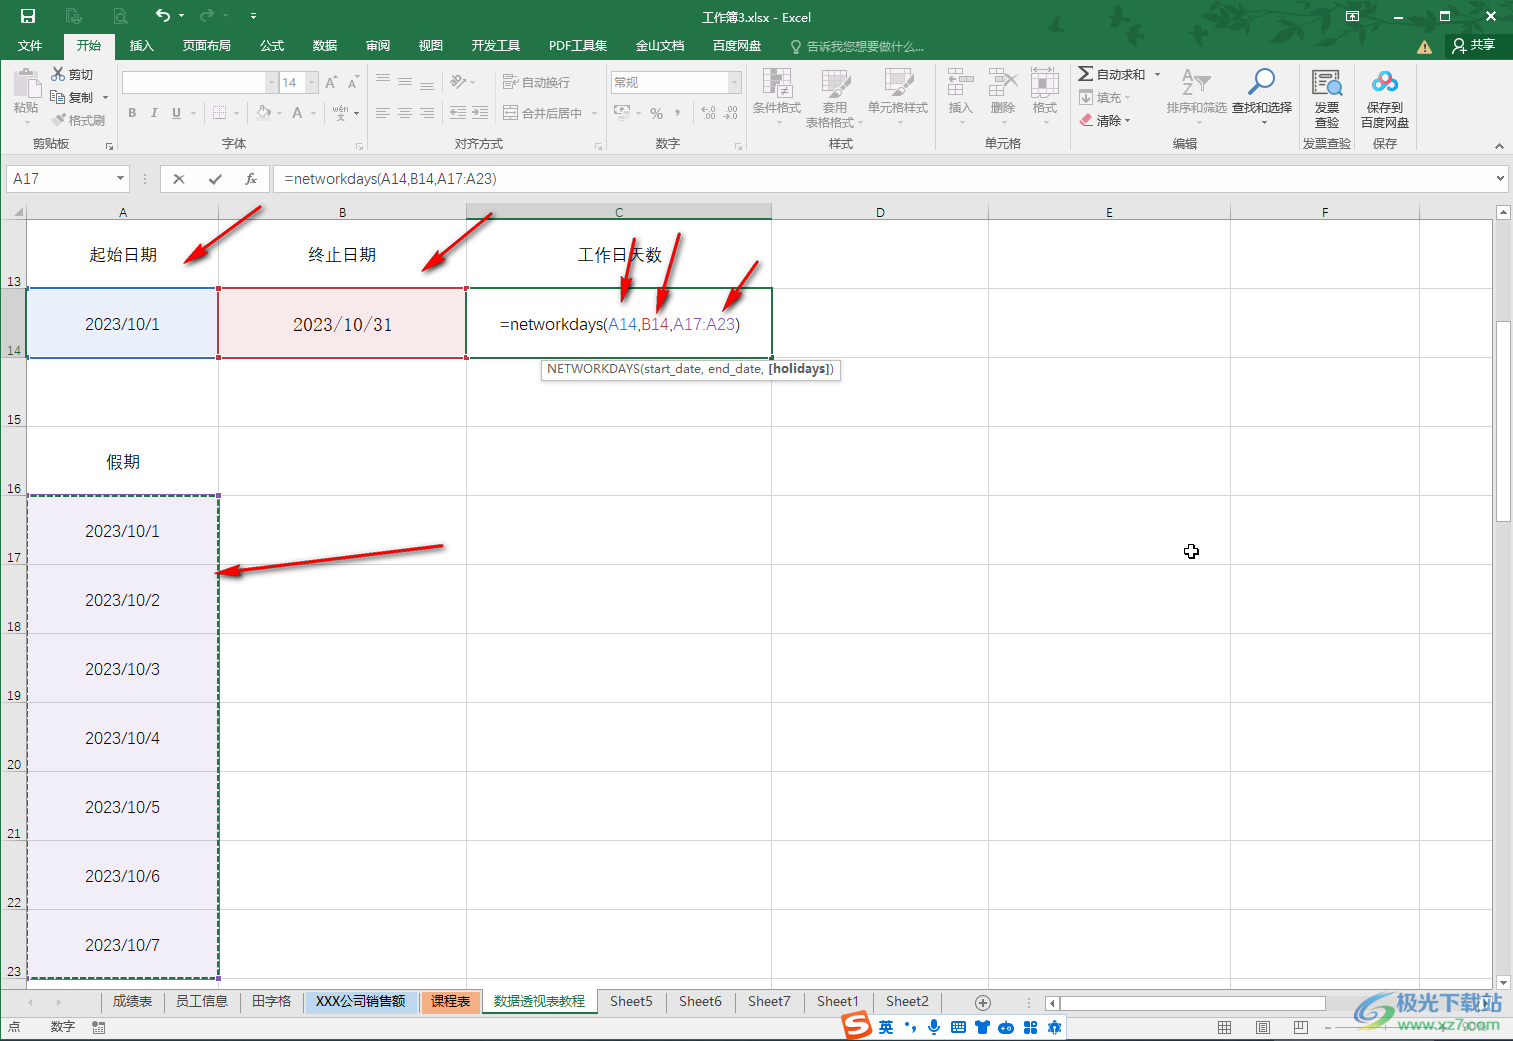
Task: Toggle Italic formatting
Action: click(154, 113)
